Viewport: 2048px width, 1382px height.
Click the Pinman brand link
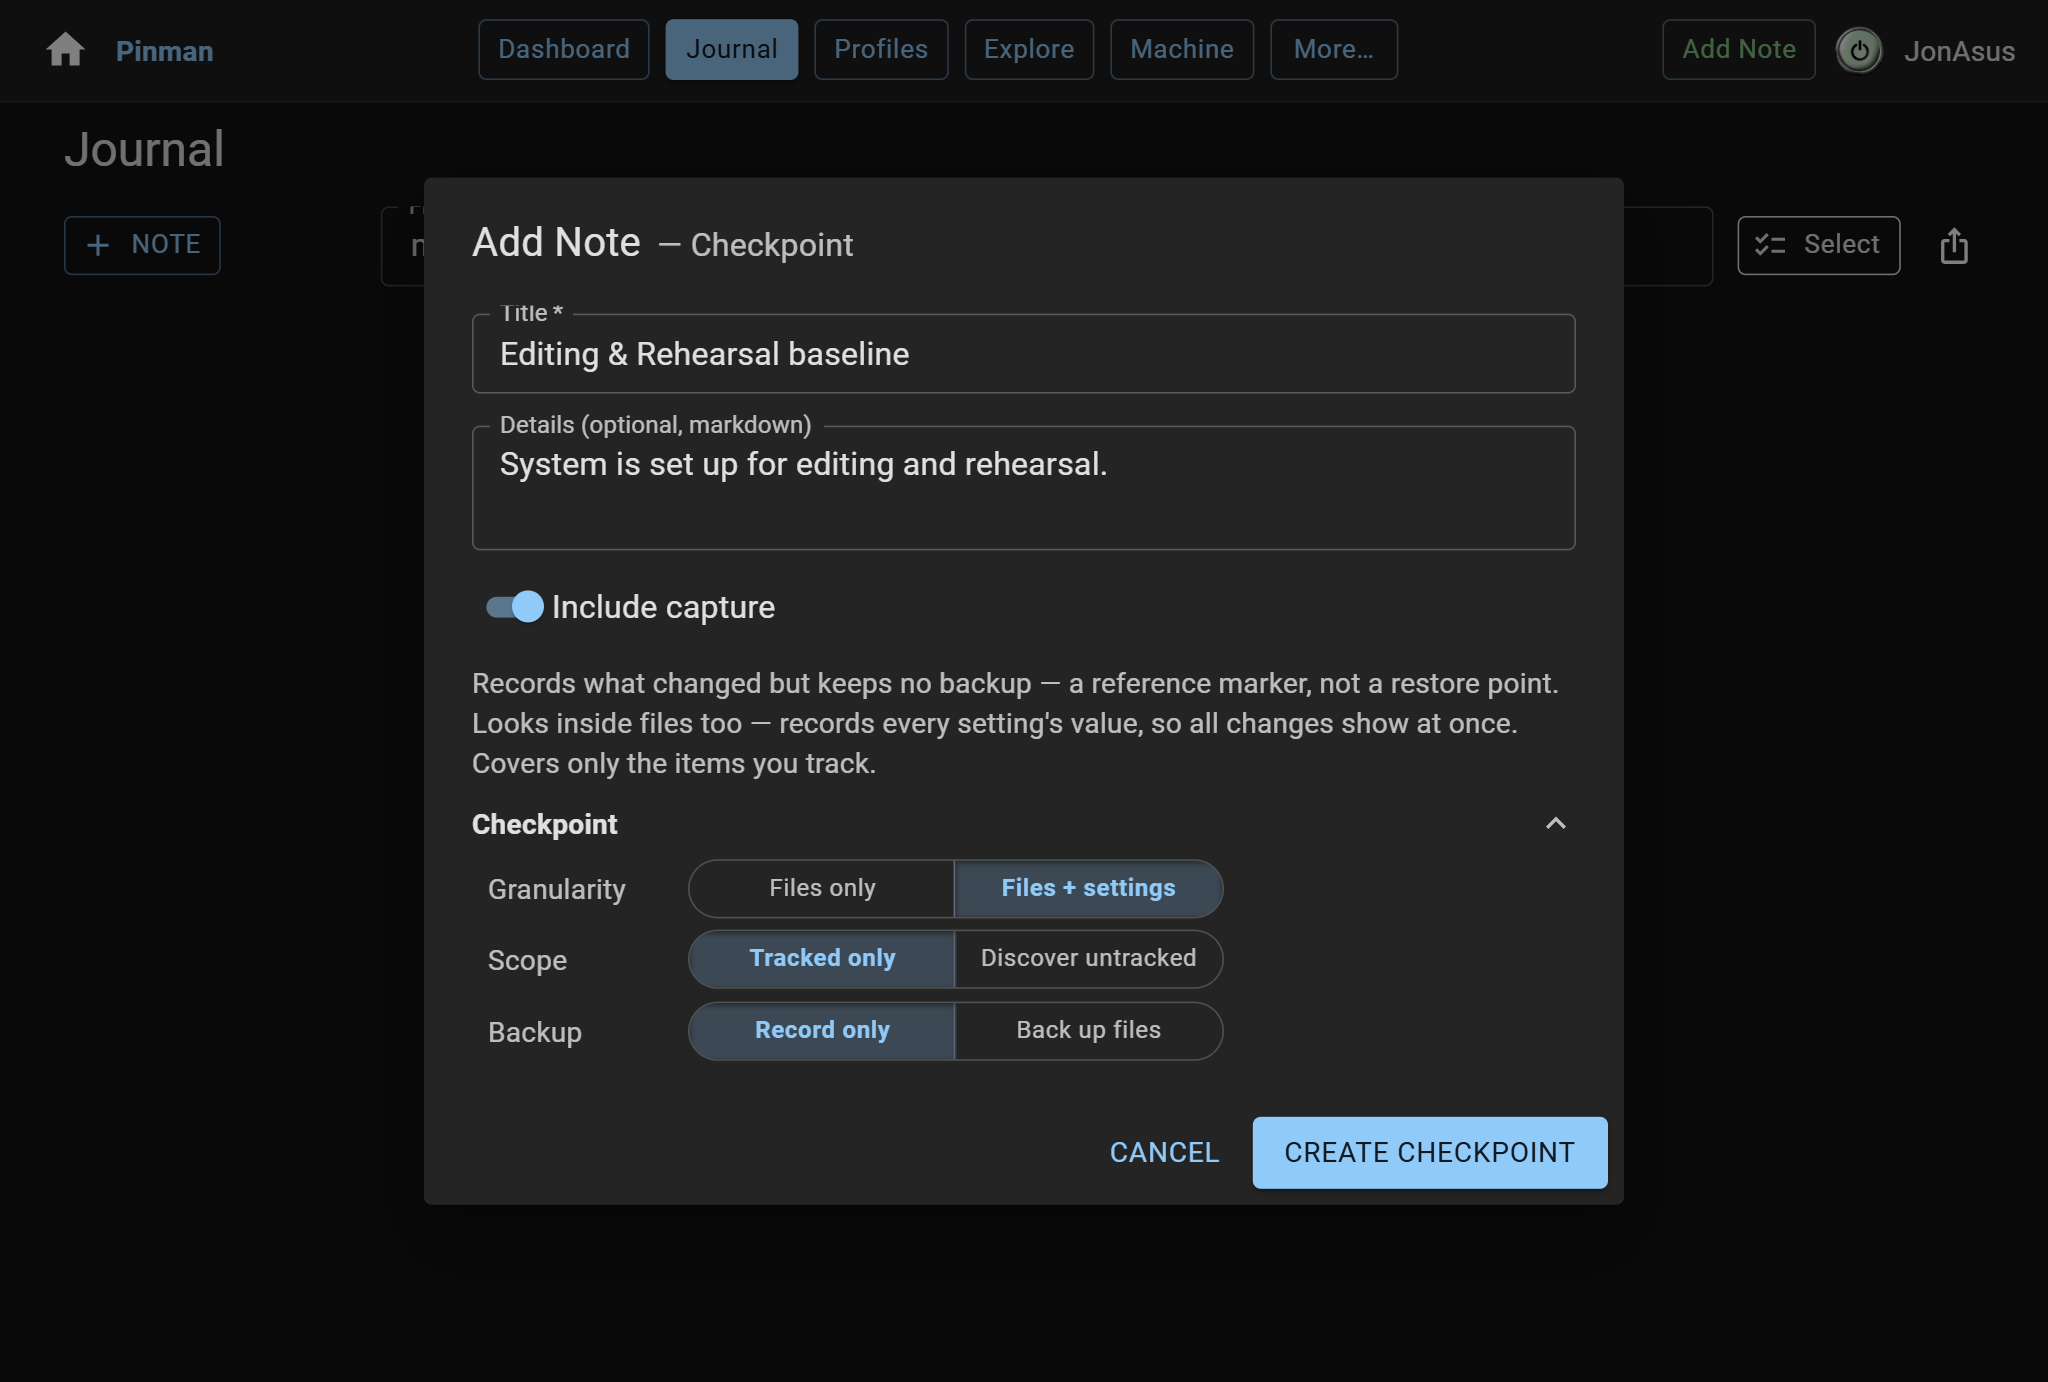tap(165, 51)
